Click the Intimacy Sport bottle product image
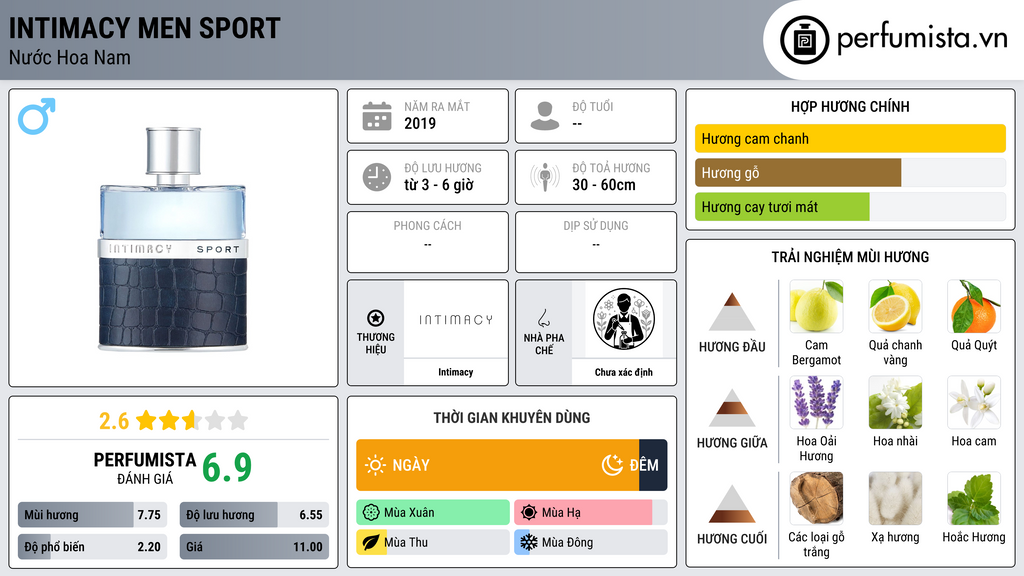Viewport: 1024px width, 576px height. 173,239
